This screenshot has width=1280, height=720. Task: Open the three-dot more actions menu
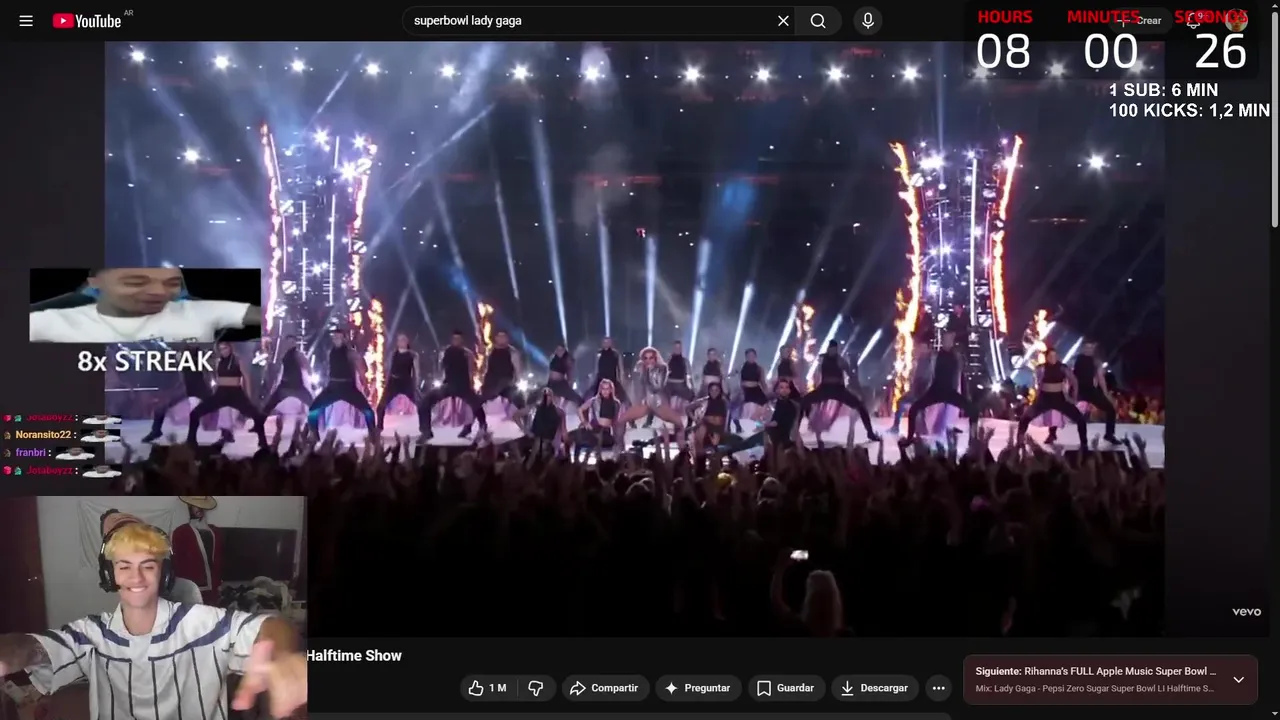click(938, 688)
